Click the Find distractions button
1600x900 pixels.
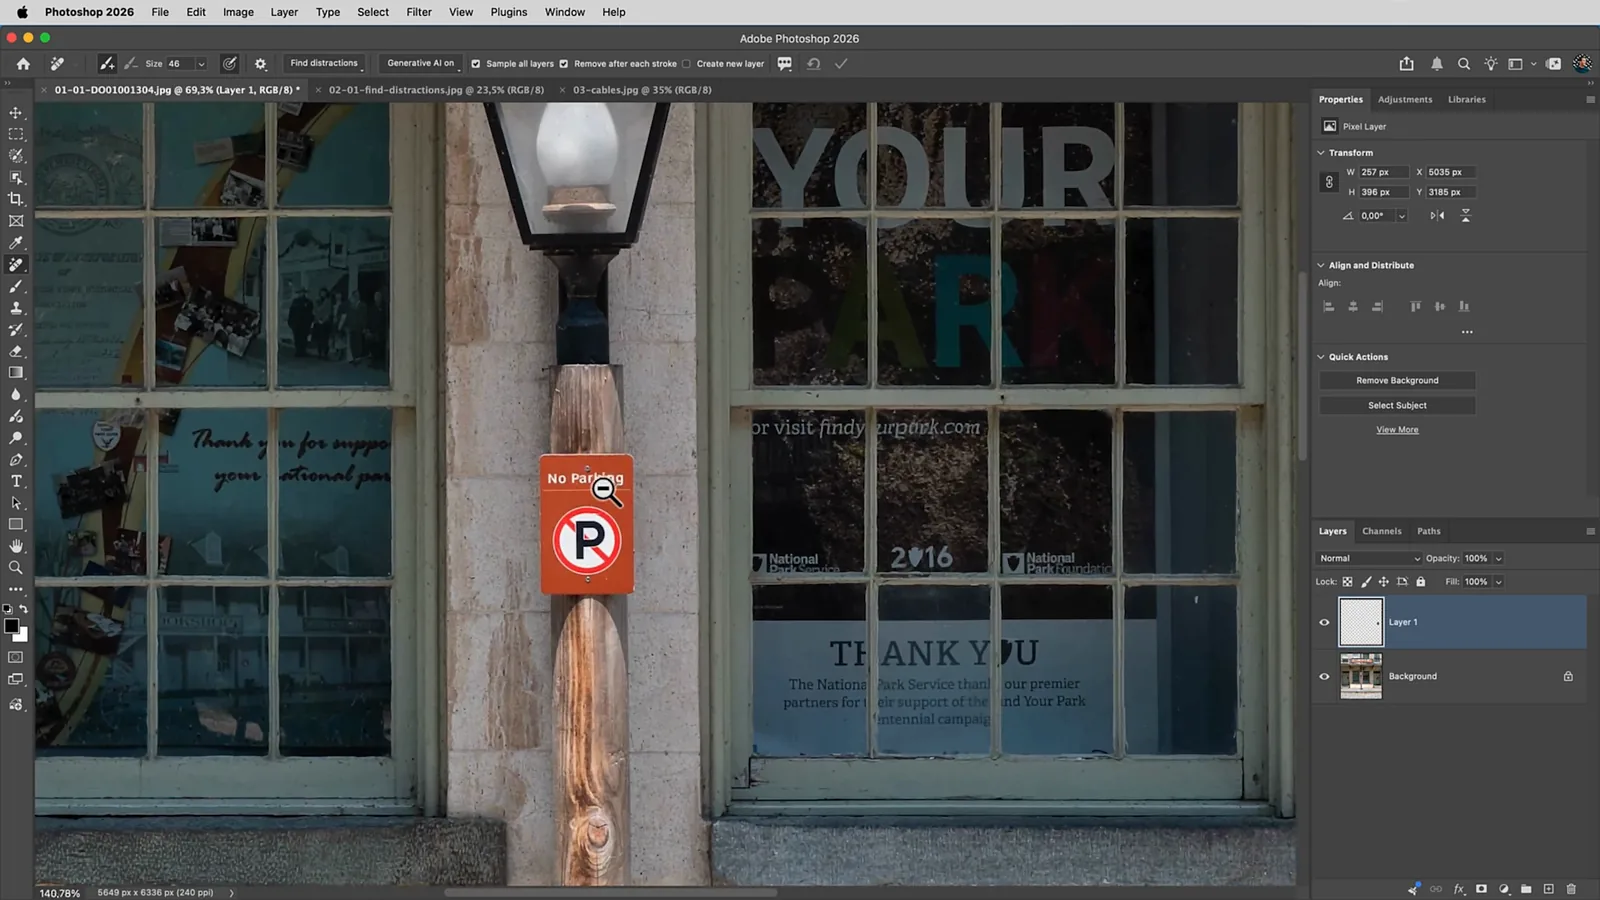[x=323, y=63]
